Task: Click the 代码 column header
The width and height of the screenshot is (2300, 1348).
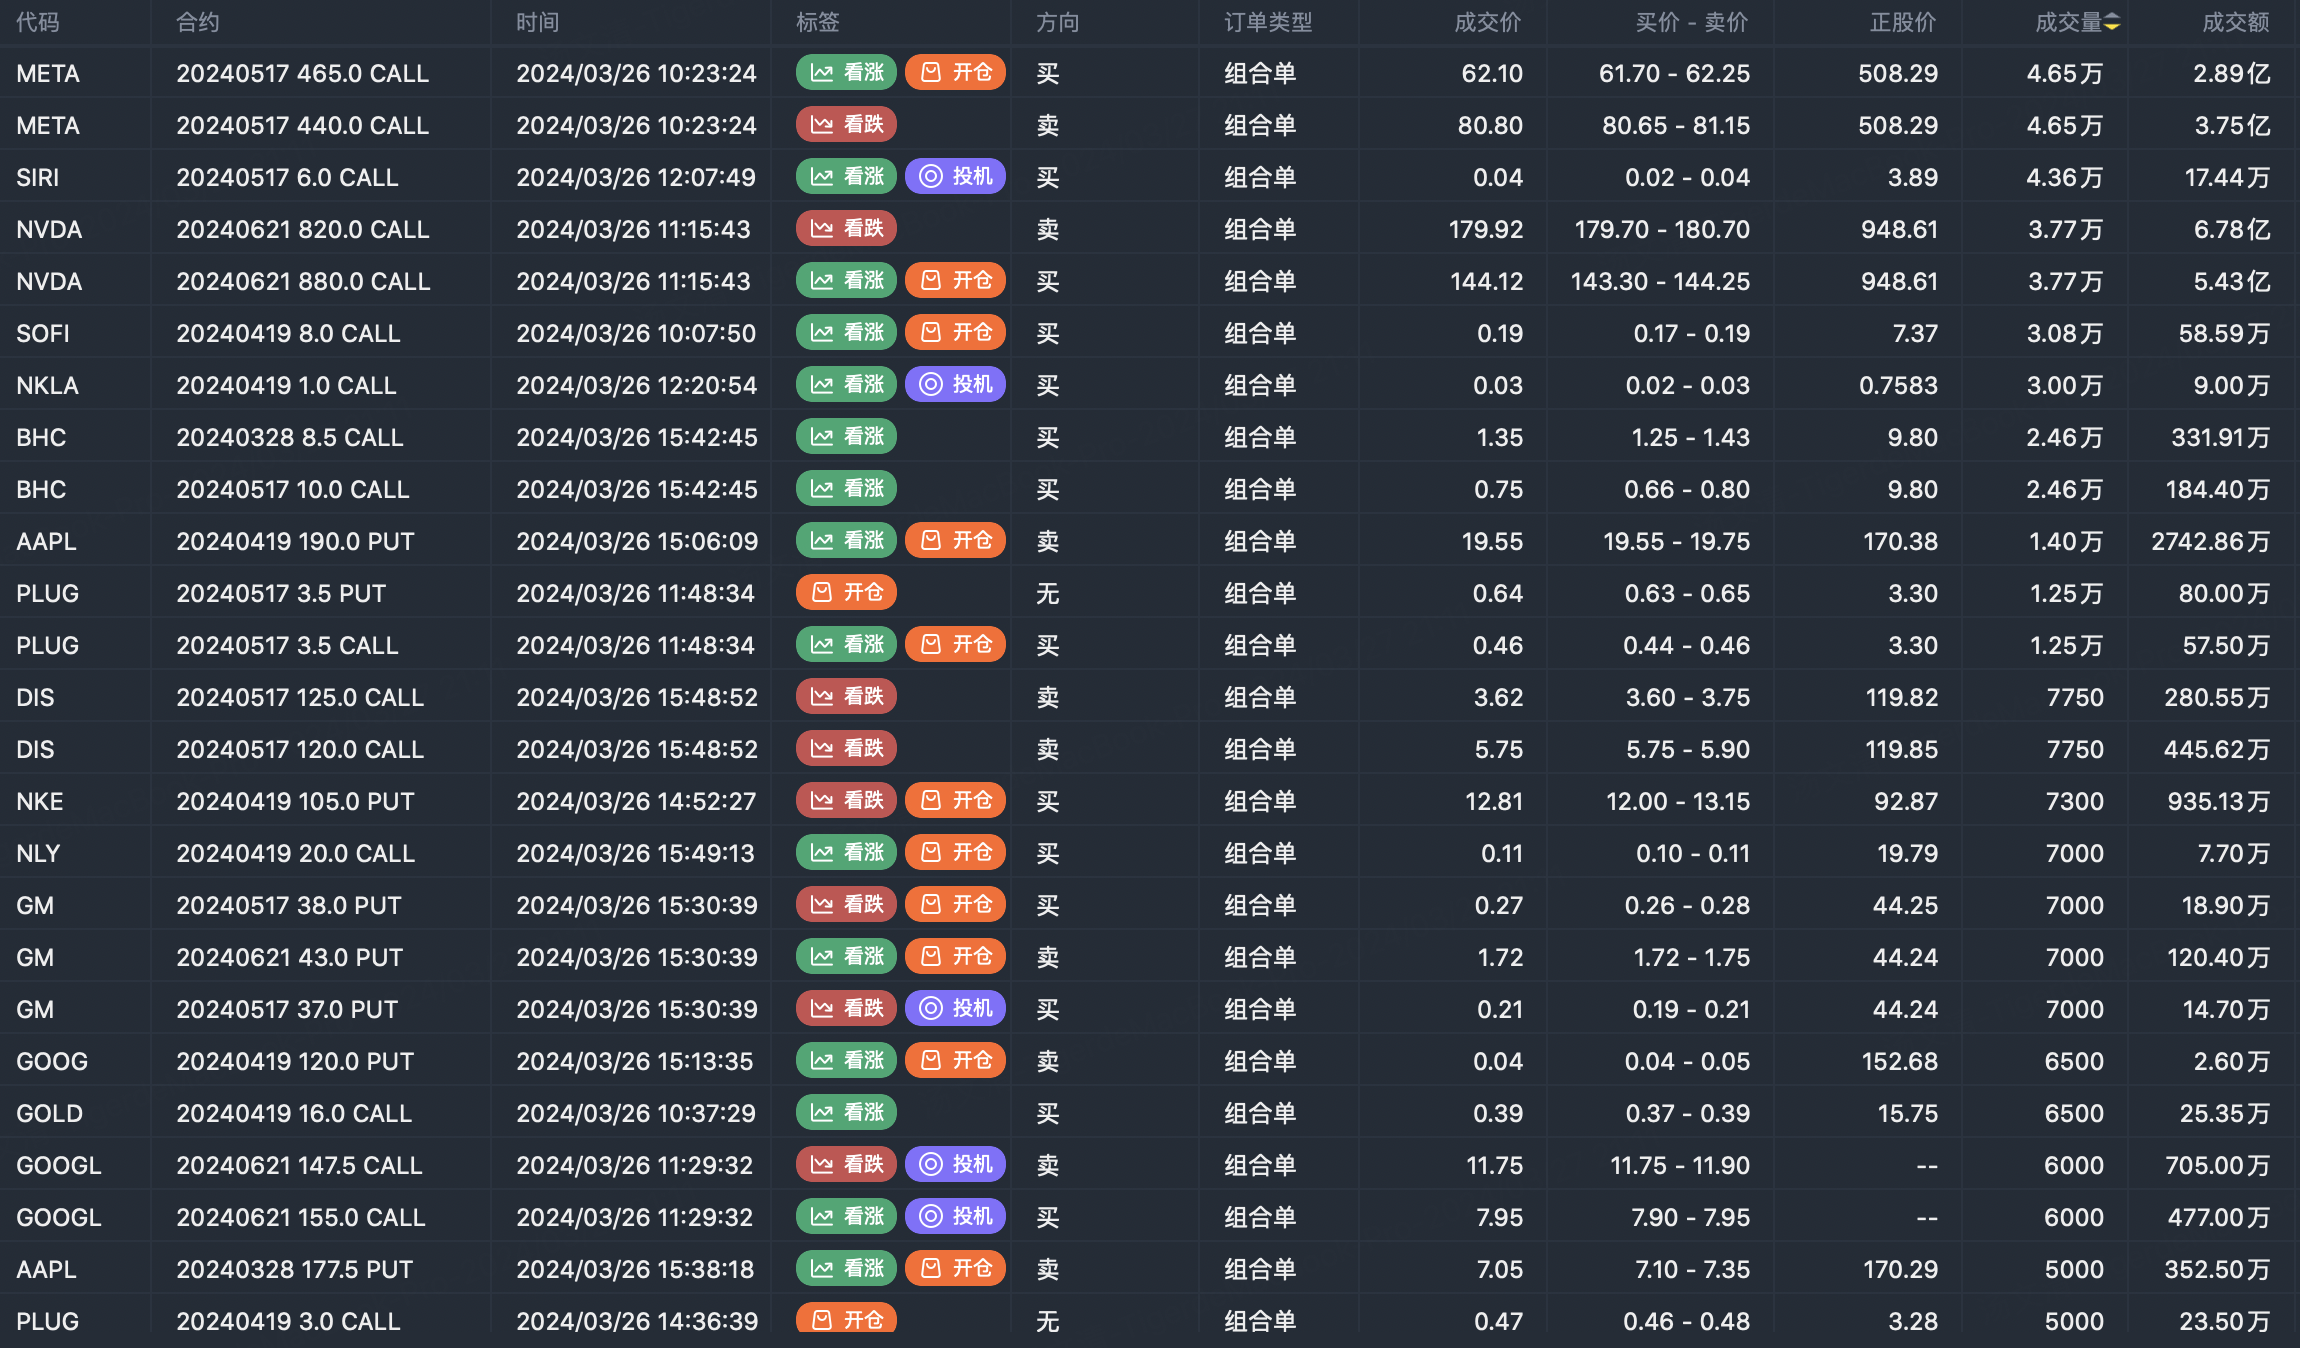Action: 38,23
